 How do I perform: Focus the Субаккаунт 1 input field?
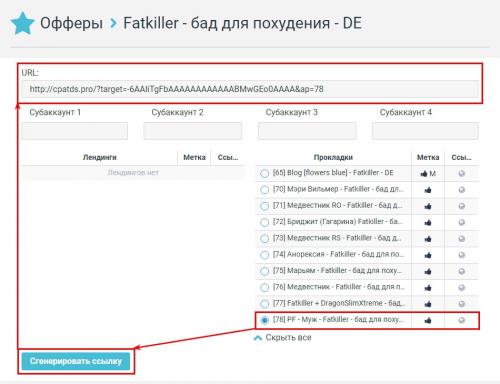(x=75, y=131)
